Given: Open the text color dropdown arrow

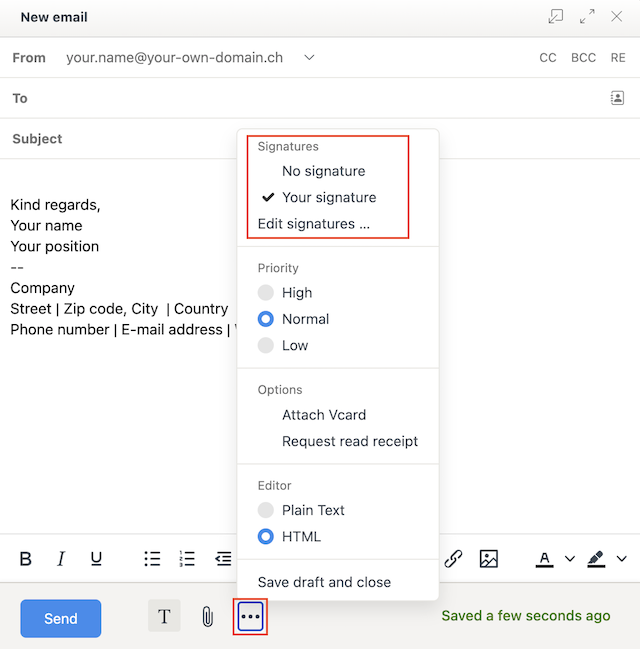Looking at the screenshot, I should coord(570,559).
